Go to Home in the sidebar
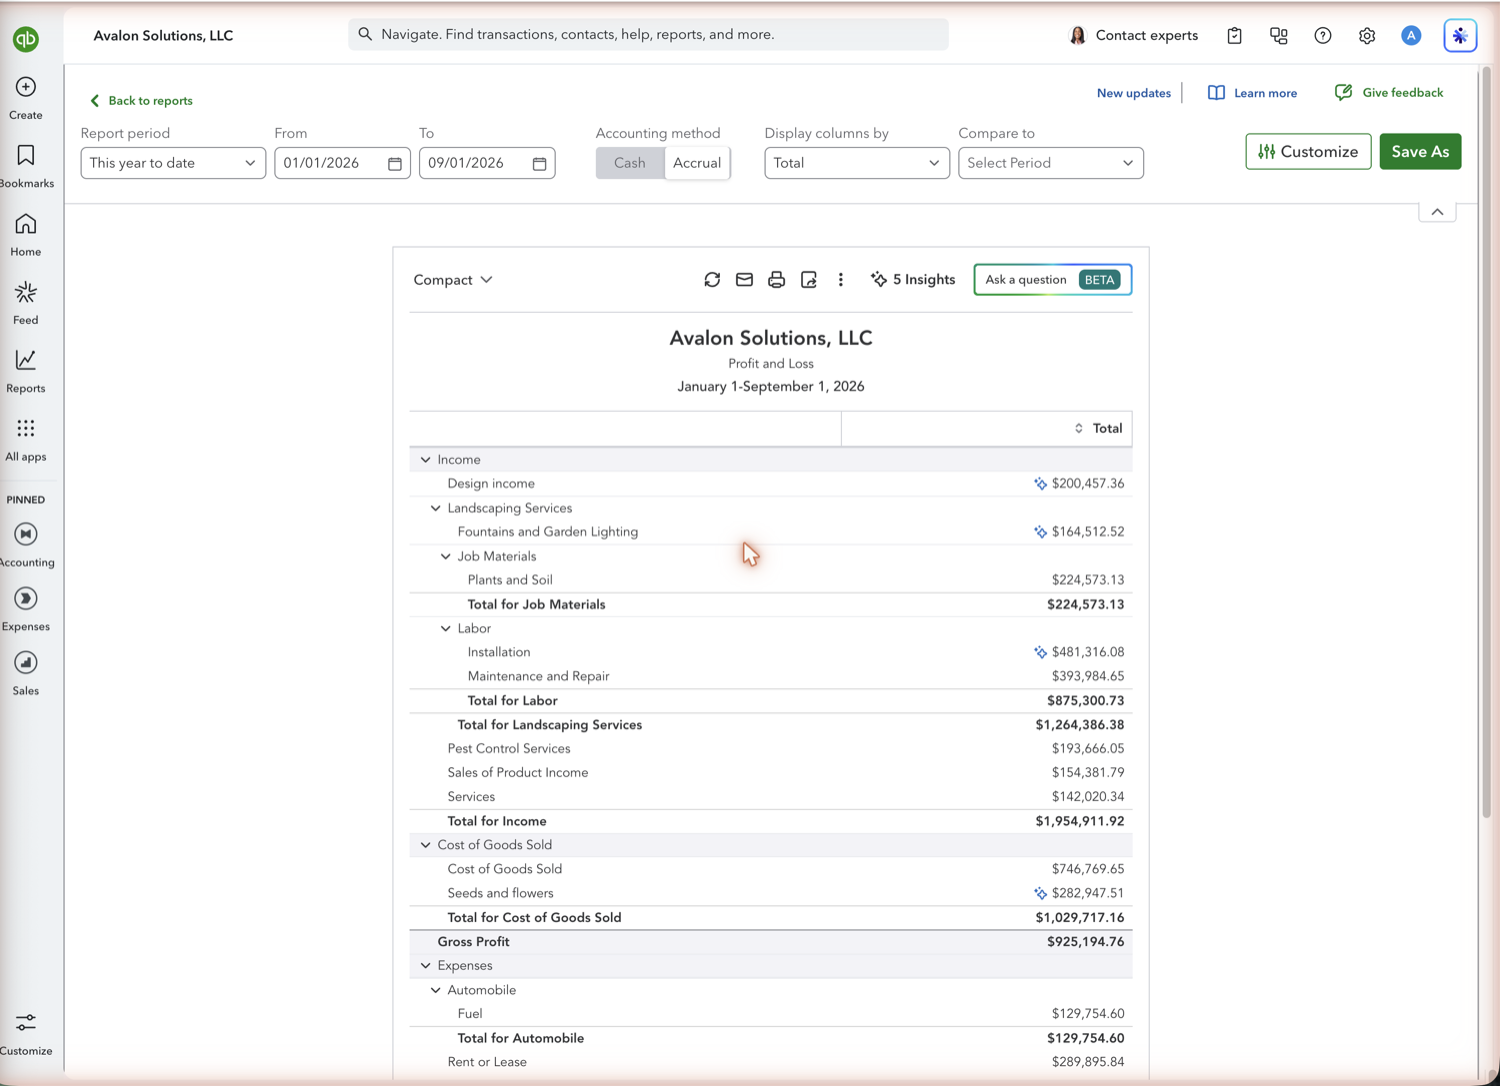Image resolution: width=1500 pixels, height=1086 pixels. click(26, 235)
